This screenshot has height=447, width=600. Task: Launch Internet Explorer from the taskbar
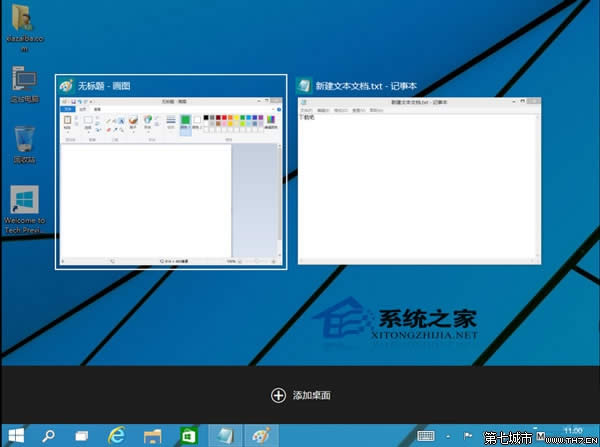[117, 435]
